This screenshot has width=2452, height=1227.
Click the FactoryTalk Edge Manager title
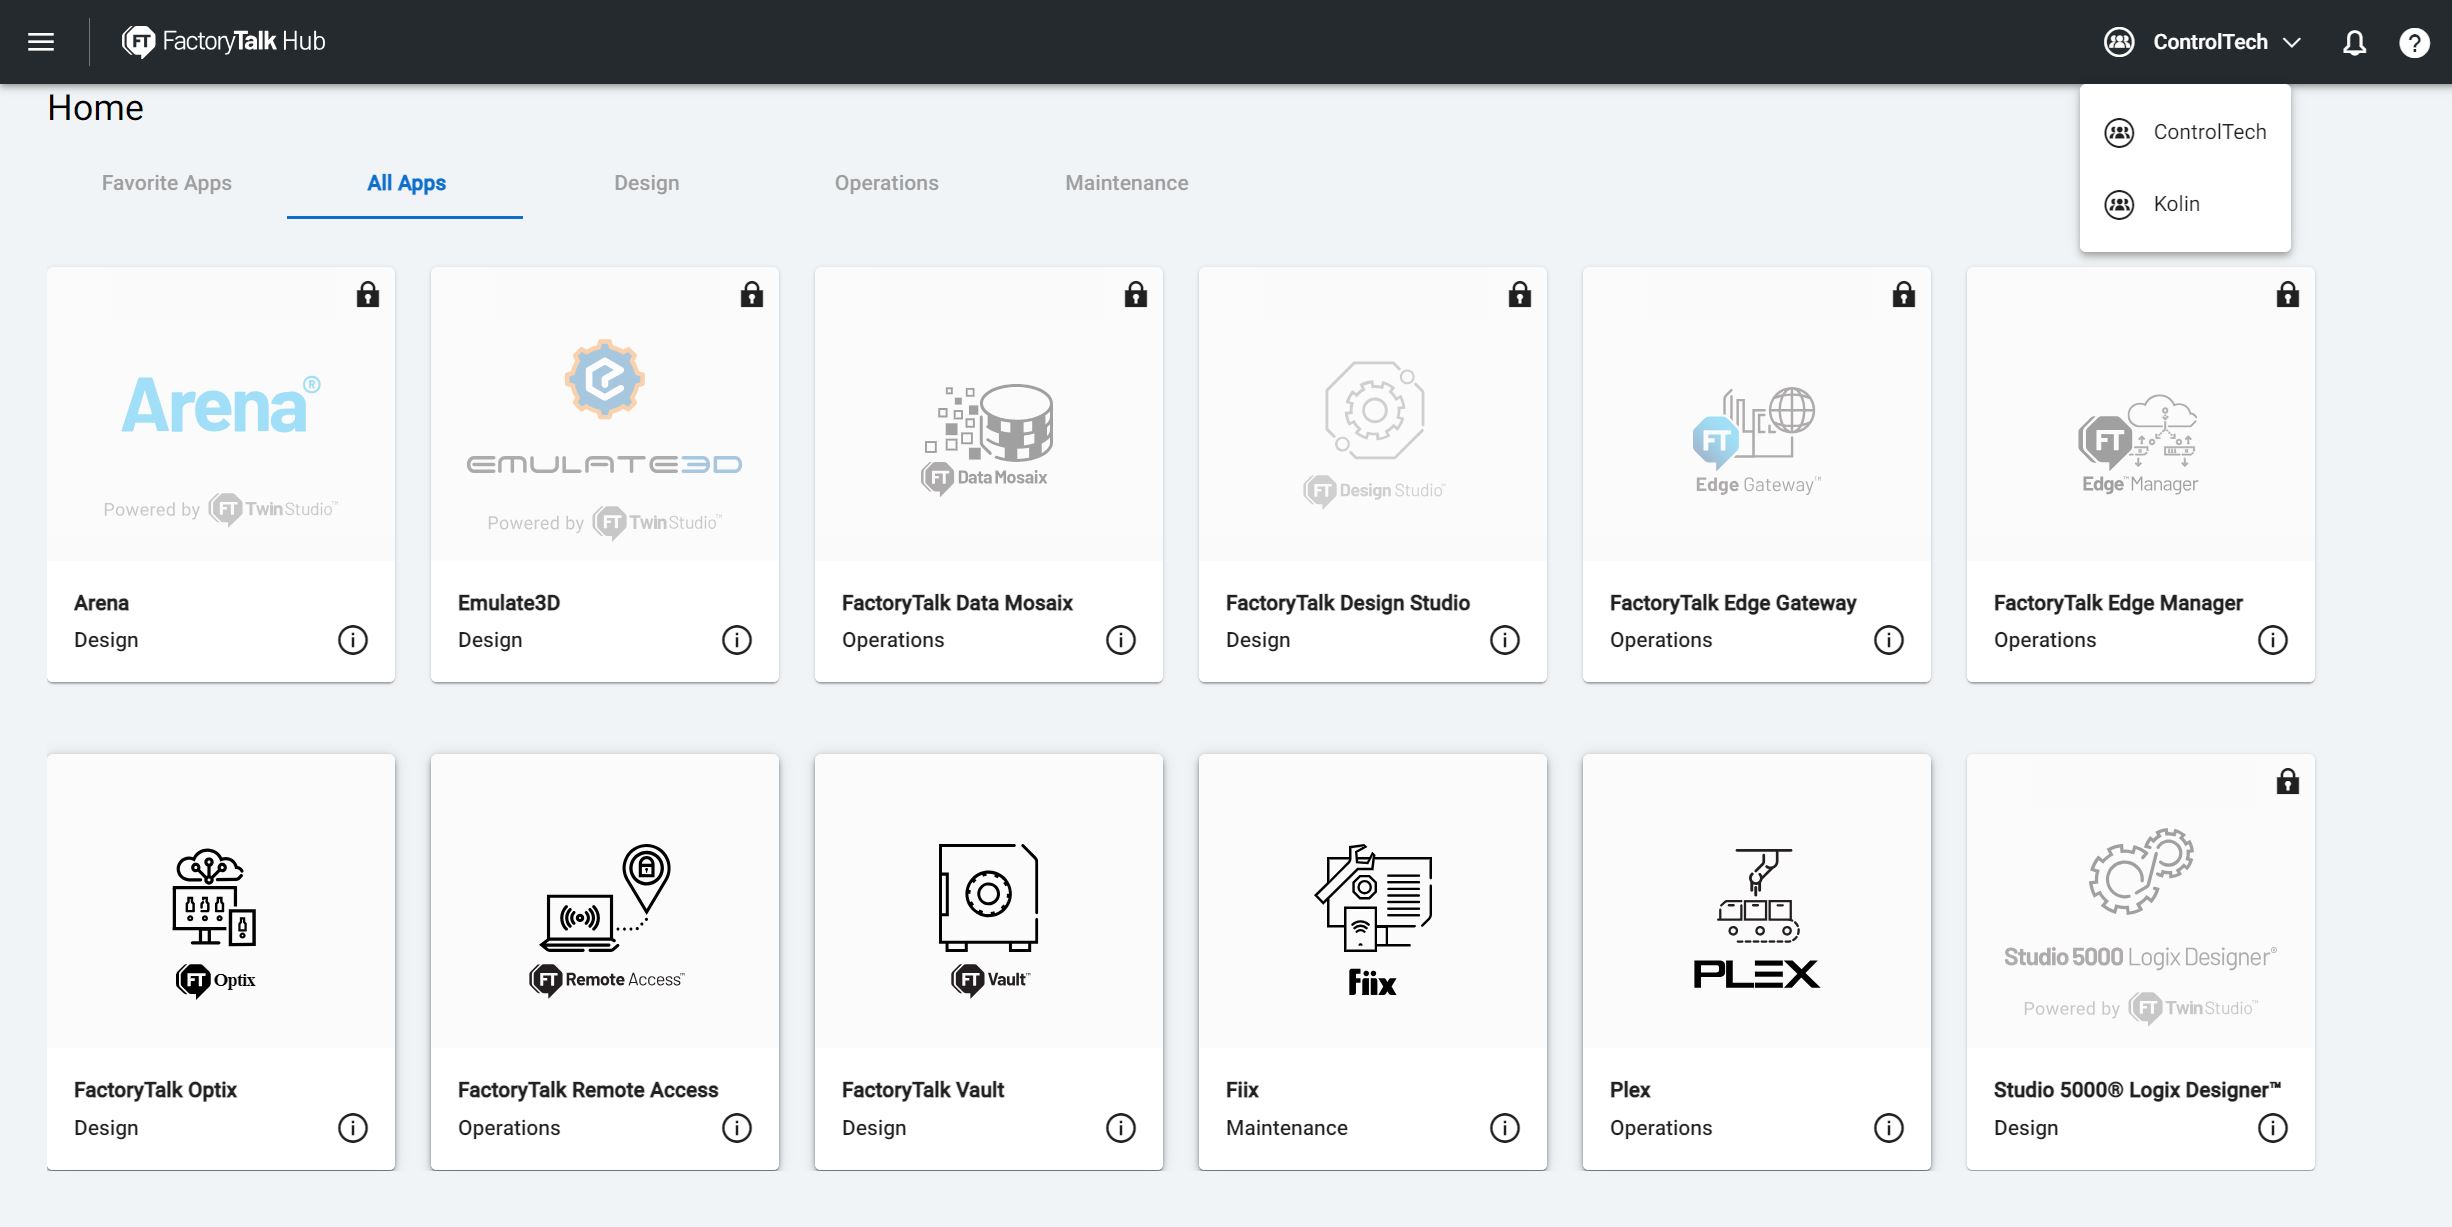click(2118, 603)
